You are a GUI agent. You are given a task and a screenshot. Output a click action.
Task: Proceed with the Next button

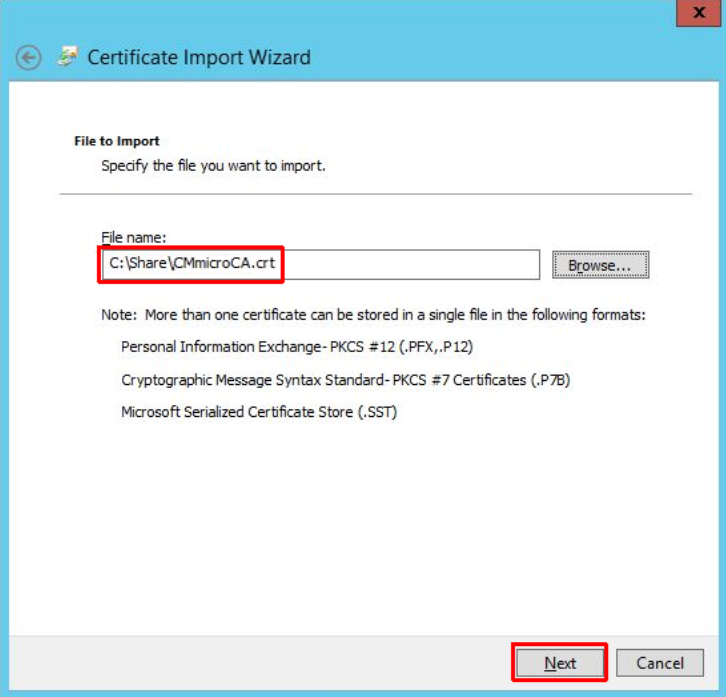point(560,663)
